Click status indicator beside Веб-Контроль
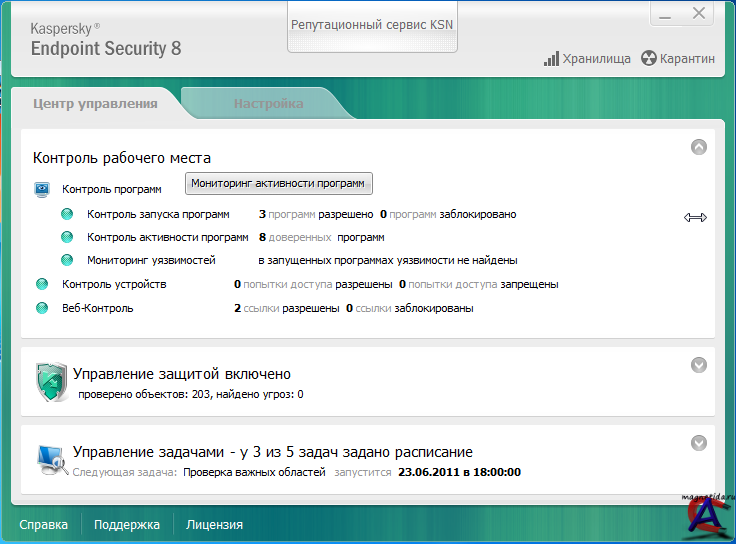Image resolution: width=736 pixels, height=544 pixels. click(x=42, y=309)
